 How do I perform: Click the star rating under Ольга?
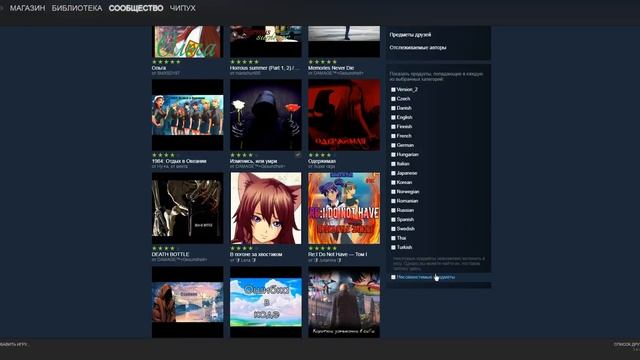[x=166, y=62]
